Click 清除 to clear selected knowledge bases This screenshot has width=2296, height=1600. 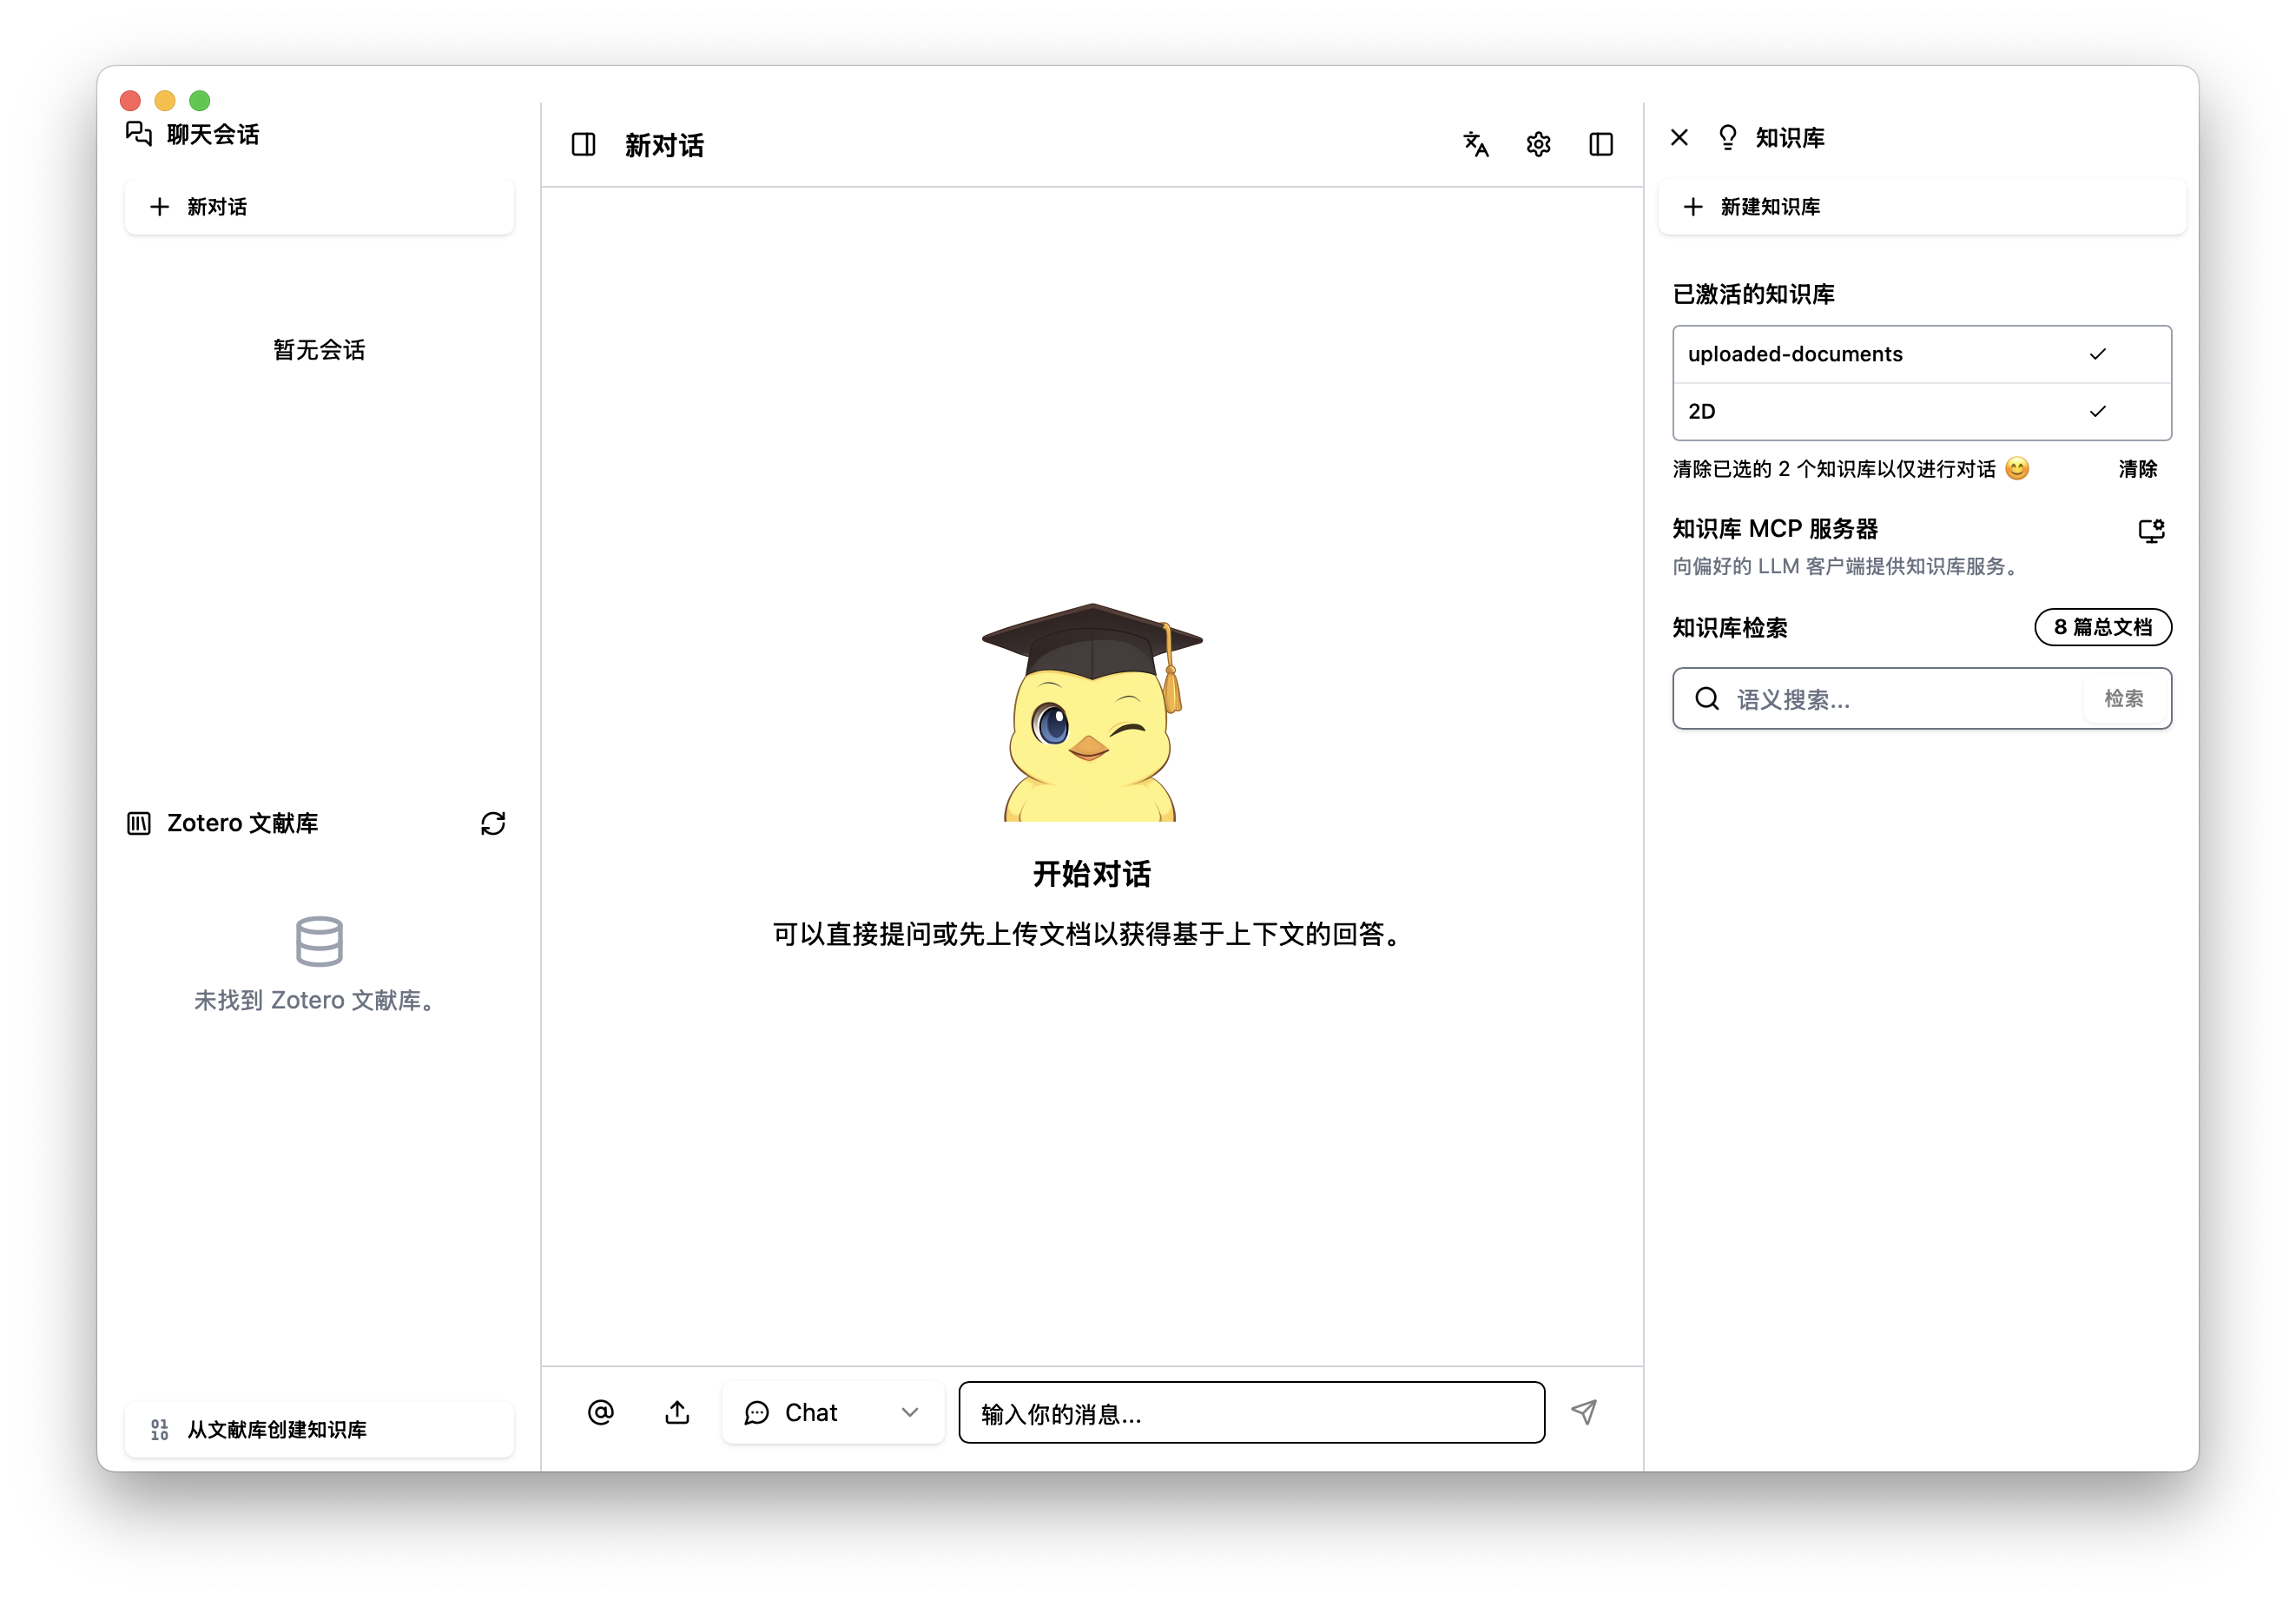coord(2138,469)
